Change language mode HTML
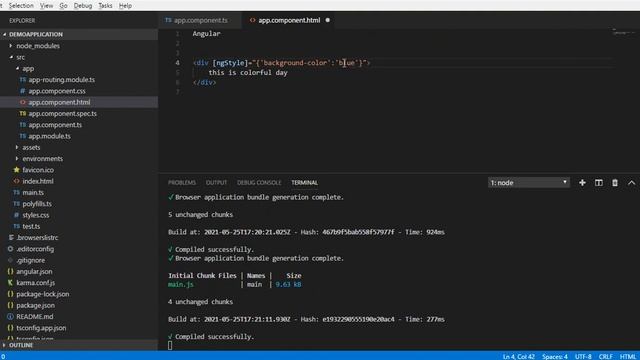640x360 pixels. (x=628, y=356)
